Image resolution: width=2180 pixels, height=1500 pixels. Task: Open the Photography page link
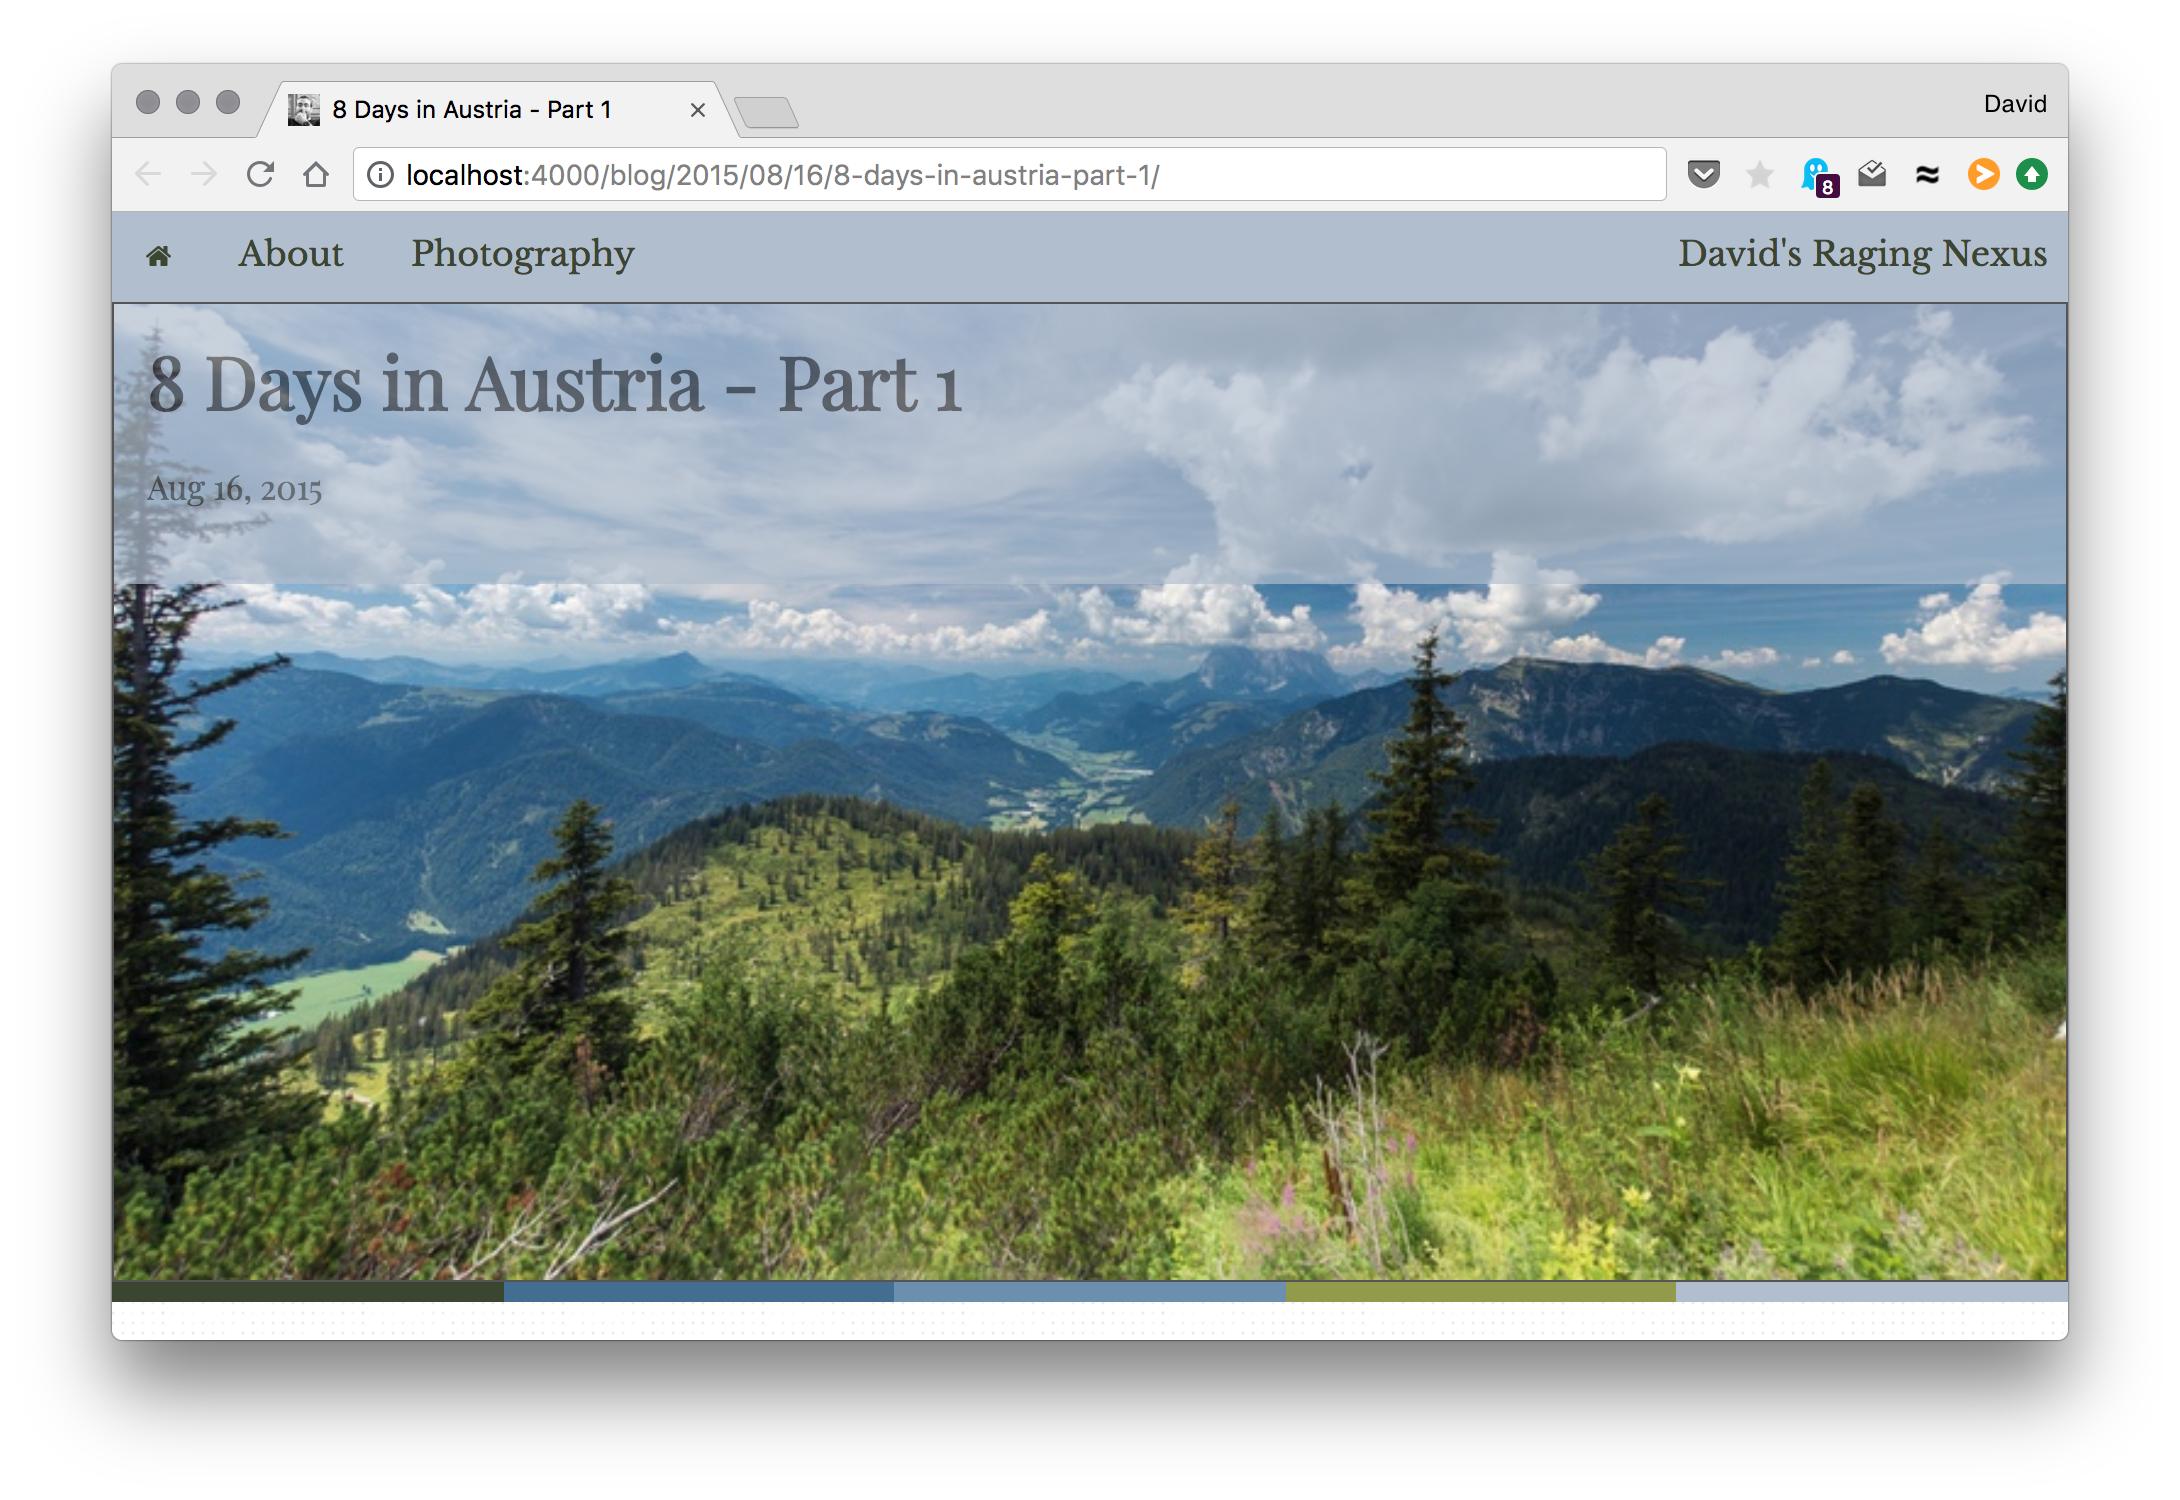tap(523, 254)
